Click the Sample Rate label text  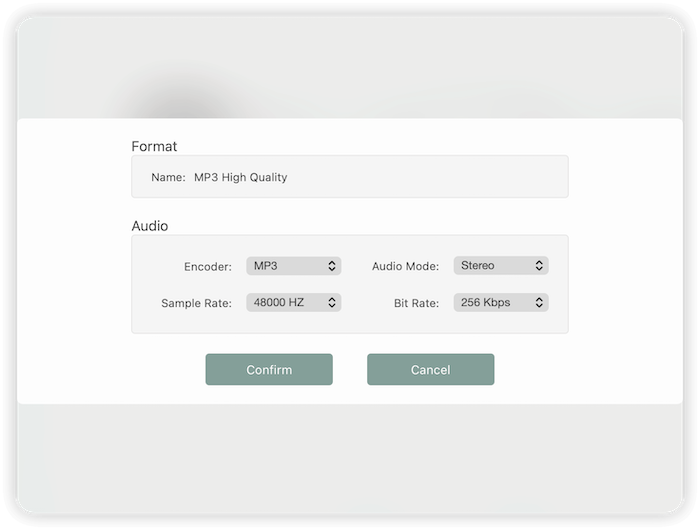tap(196, 303)
